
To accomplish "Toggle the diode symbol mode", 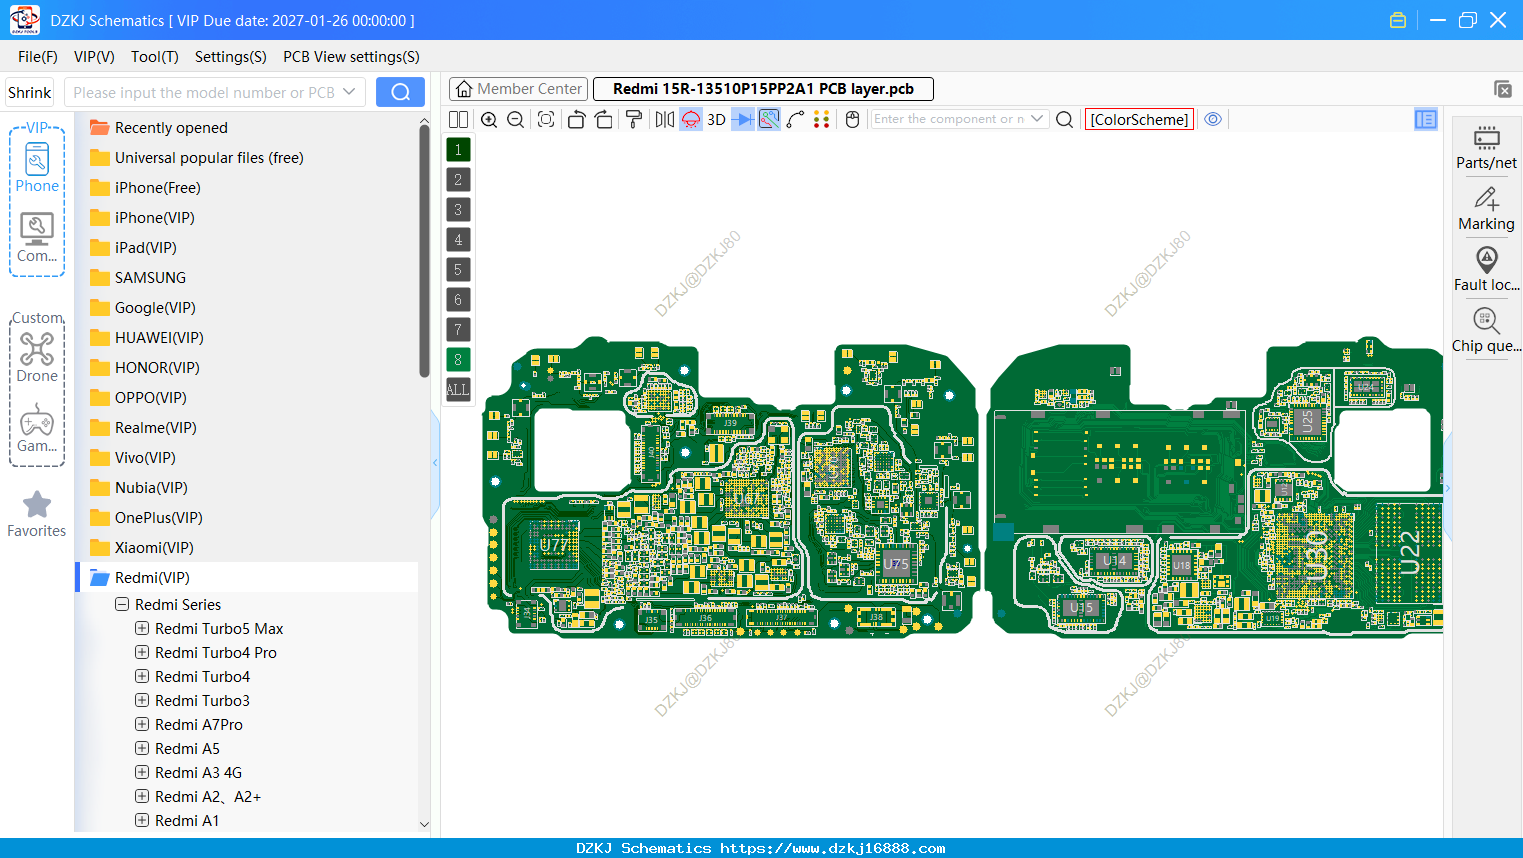I will pos(743,119).
